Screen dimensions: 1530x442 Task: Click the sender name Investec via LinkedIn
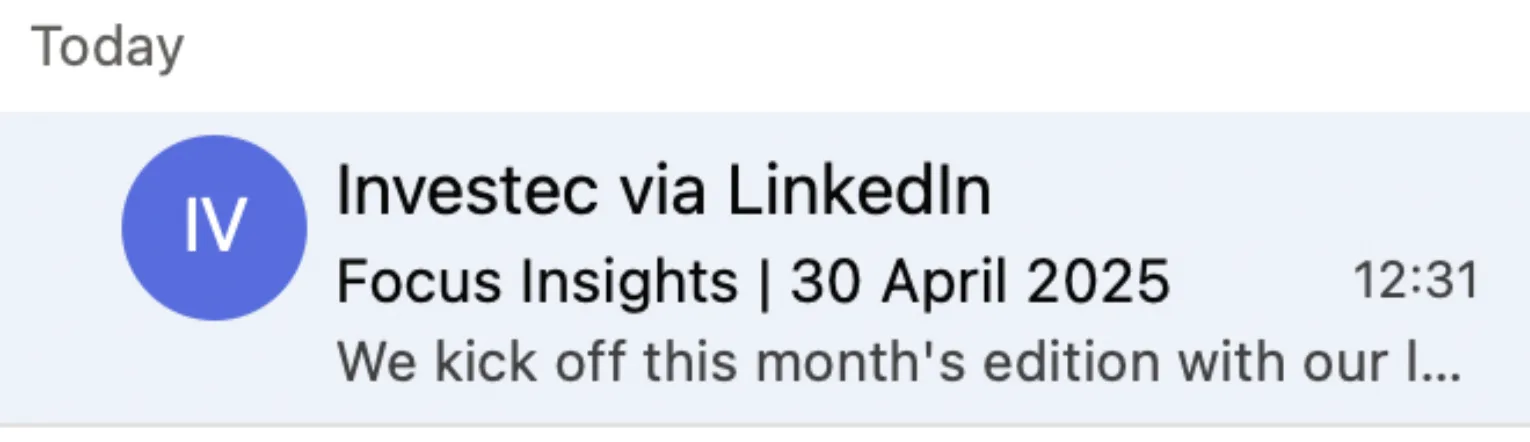point(663,191)
